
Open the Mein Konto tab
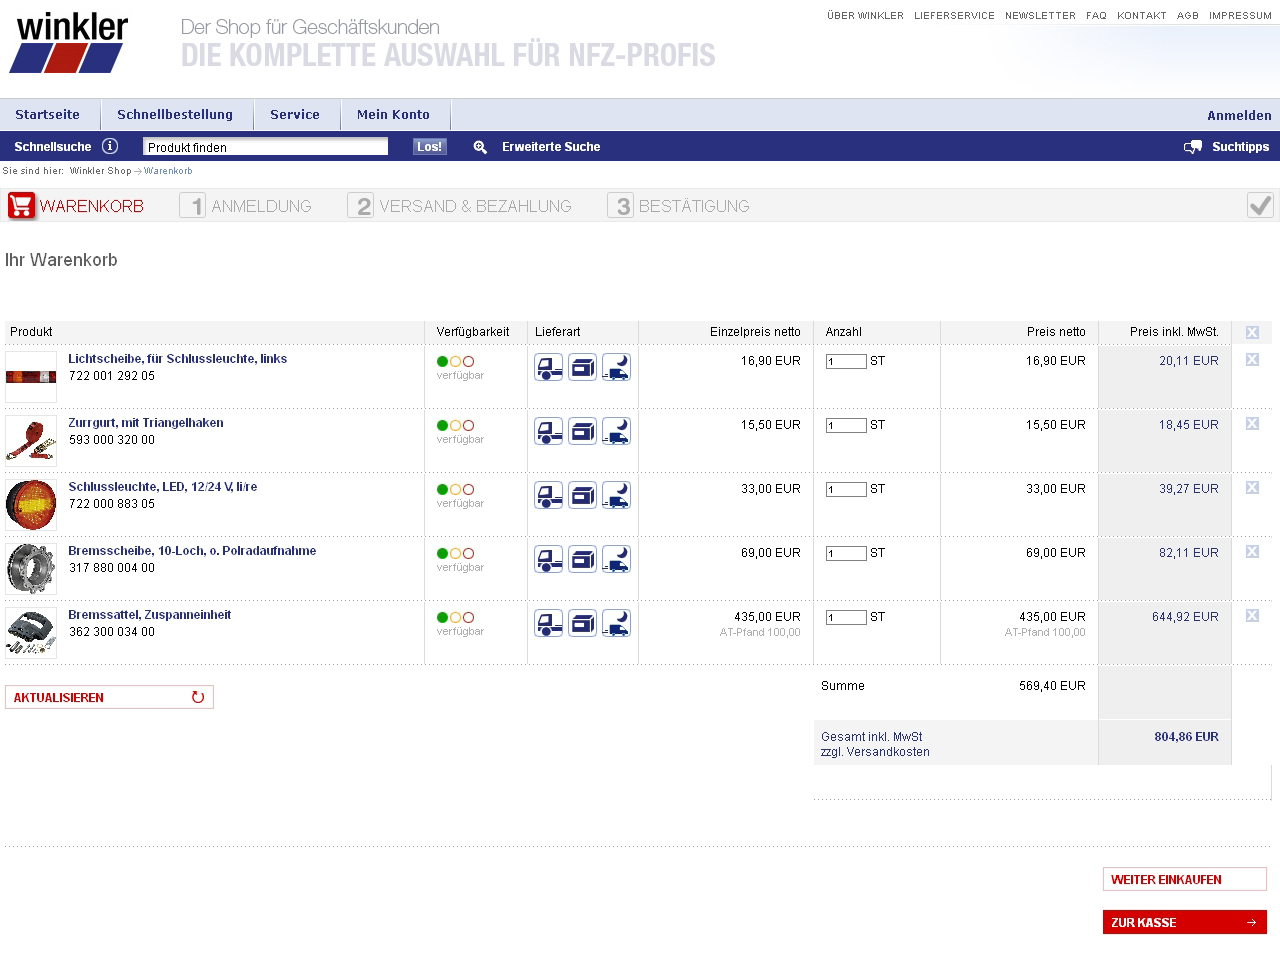pyautogui.click(x=393, y=115)
